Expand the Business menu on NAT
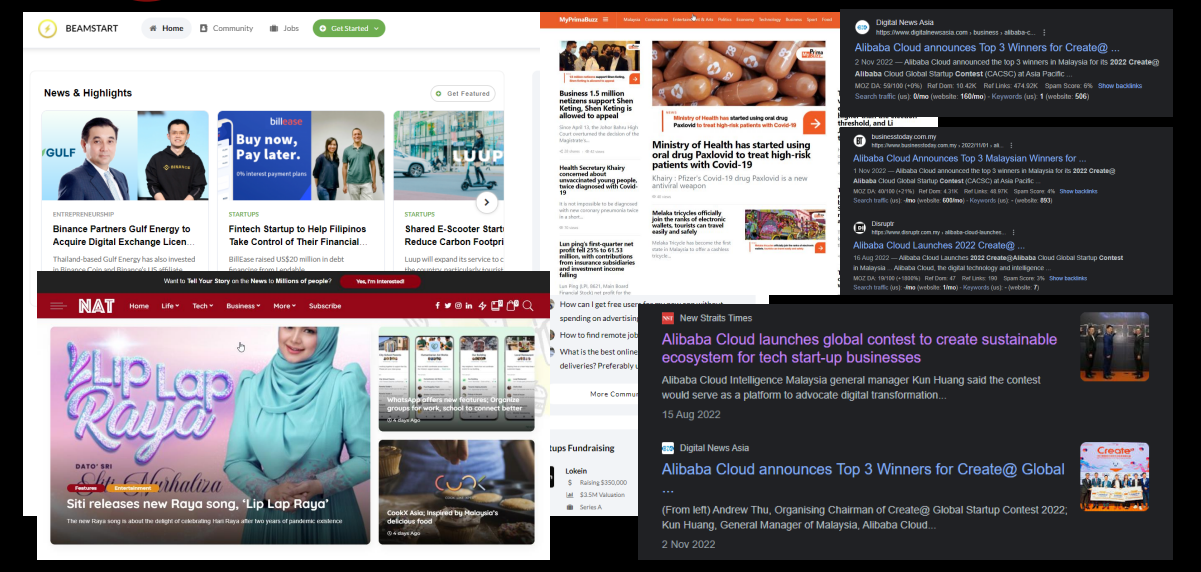This screenshot has width=1201, height=572. click(244, 306)
